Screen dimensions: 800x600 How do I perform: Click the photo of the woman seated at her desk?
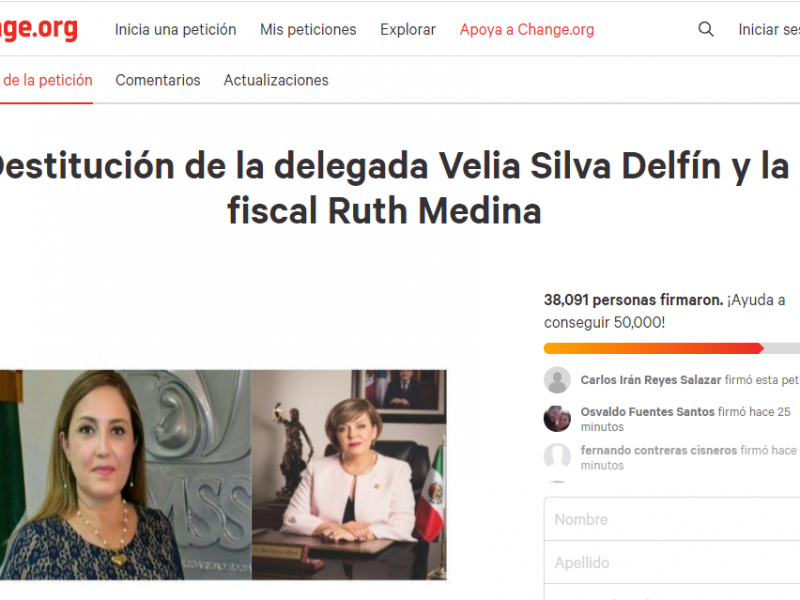pos(349,474)
